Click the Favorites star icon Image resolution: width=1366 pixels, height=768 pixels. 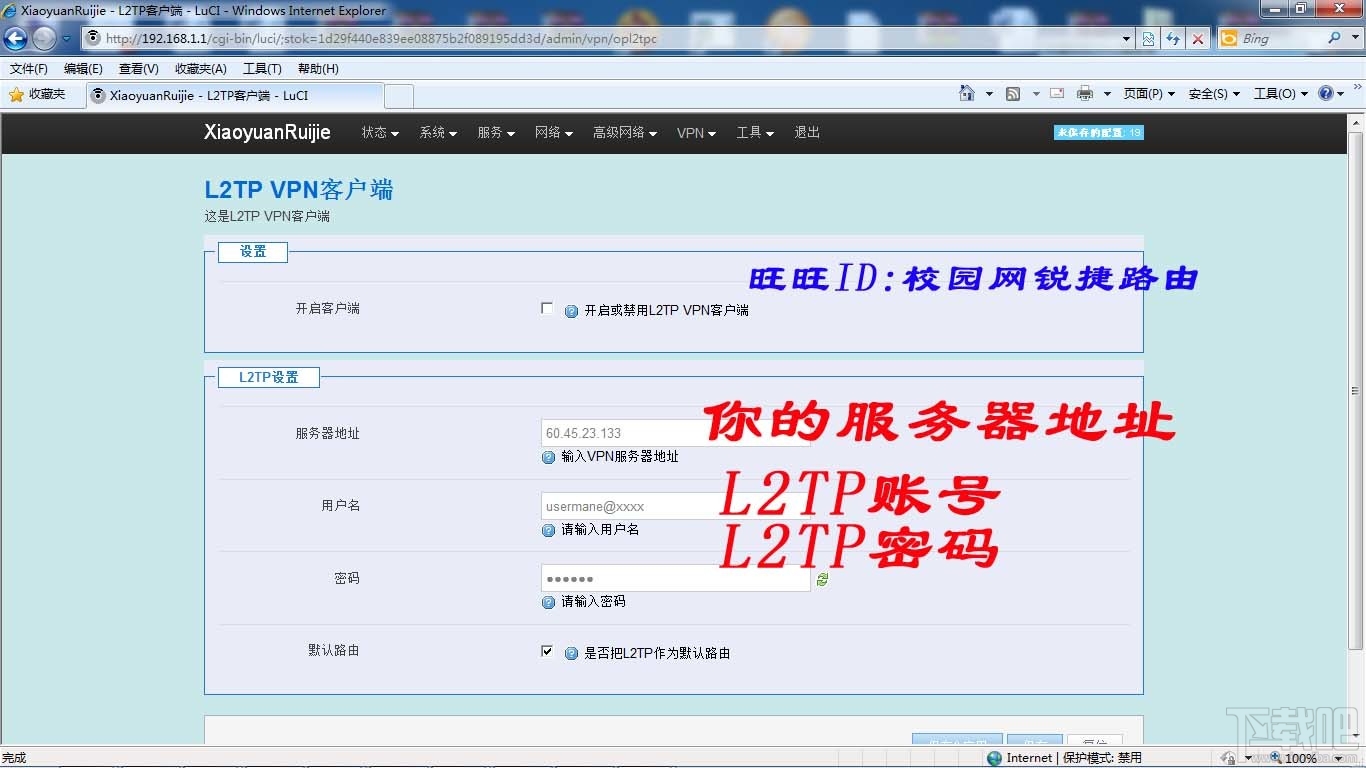click(18, 94)
